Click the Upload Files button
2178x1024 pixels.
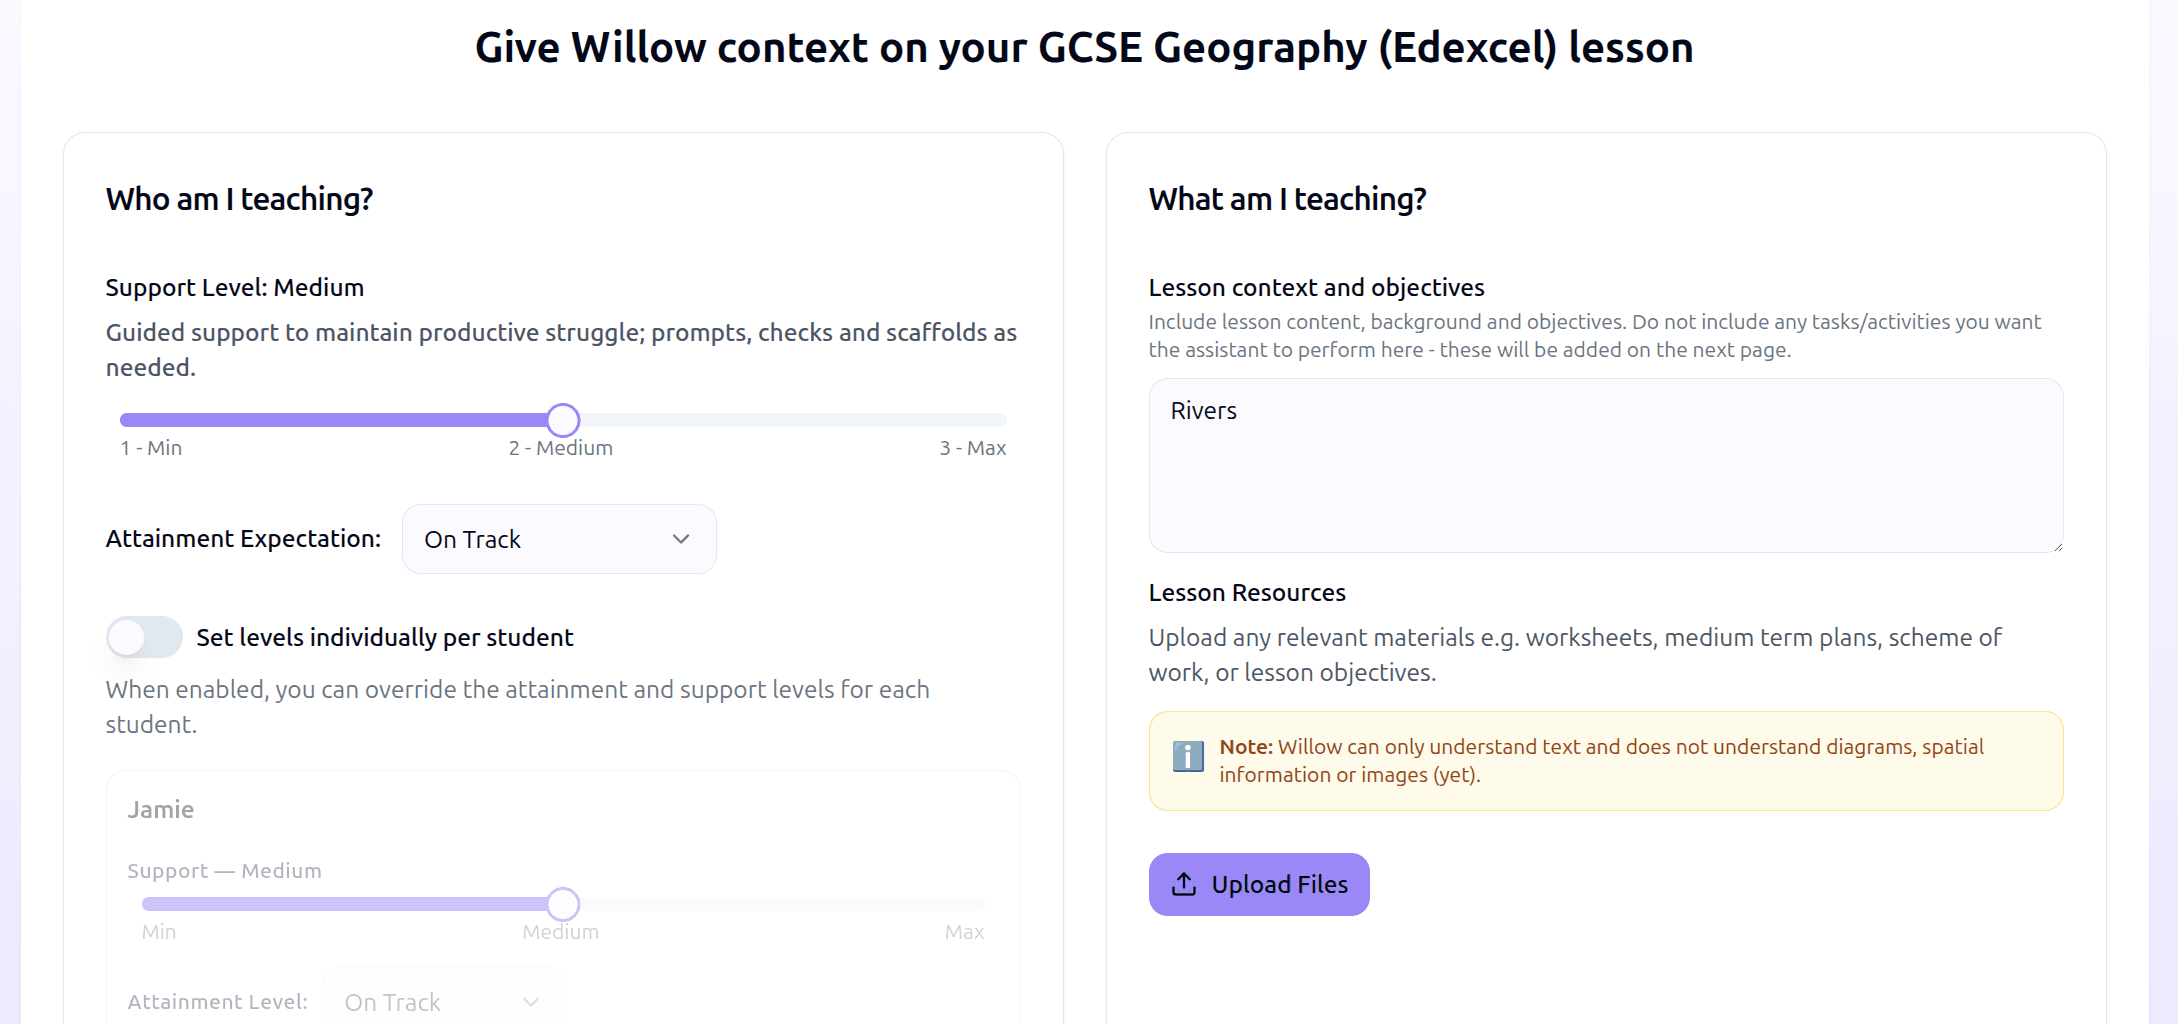(1258, 884)
